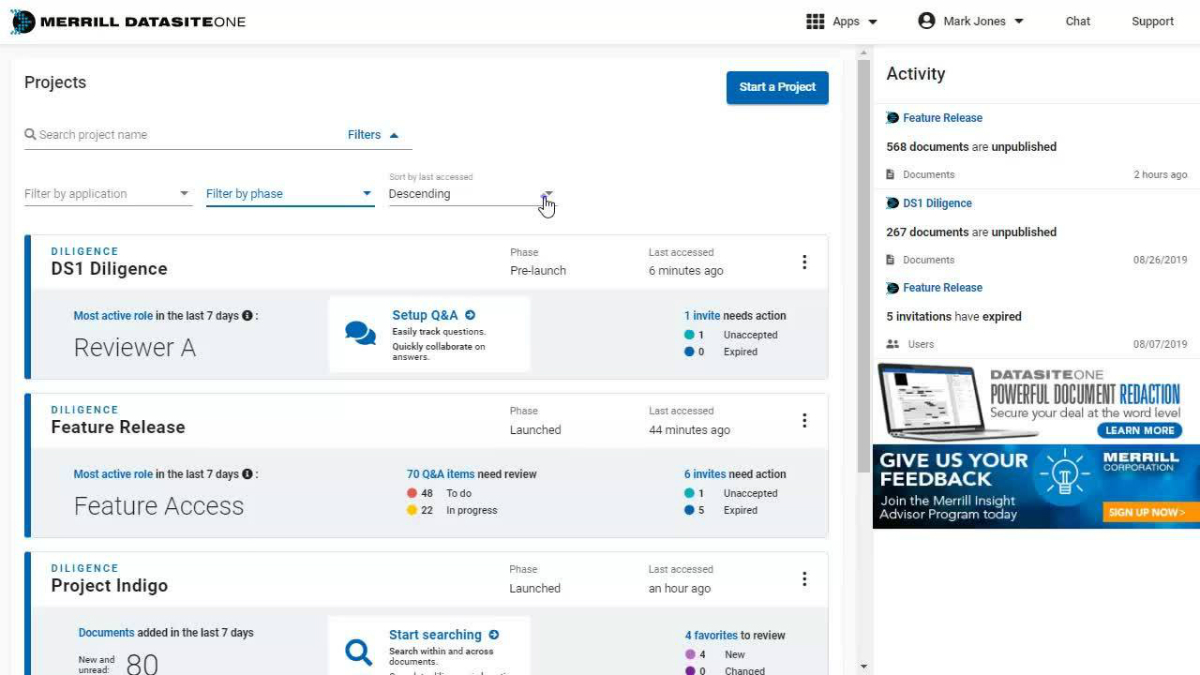The image size is (1200, 675).
Task: Click '267 documents are unpublished' text
Action: point(971,232)
